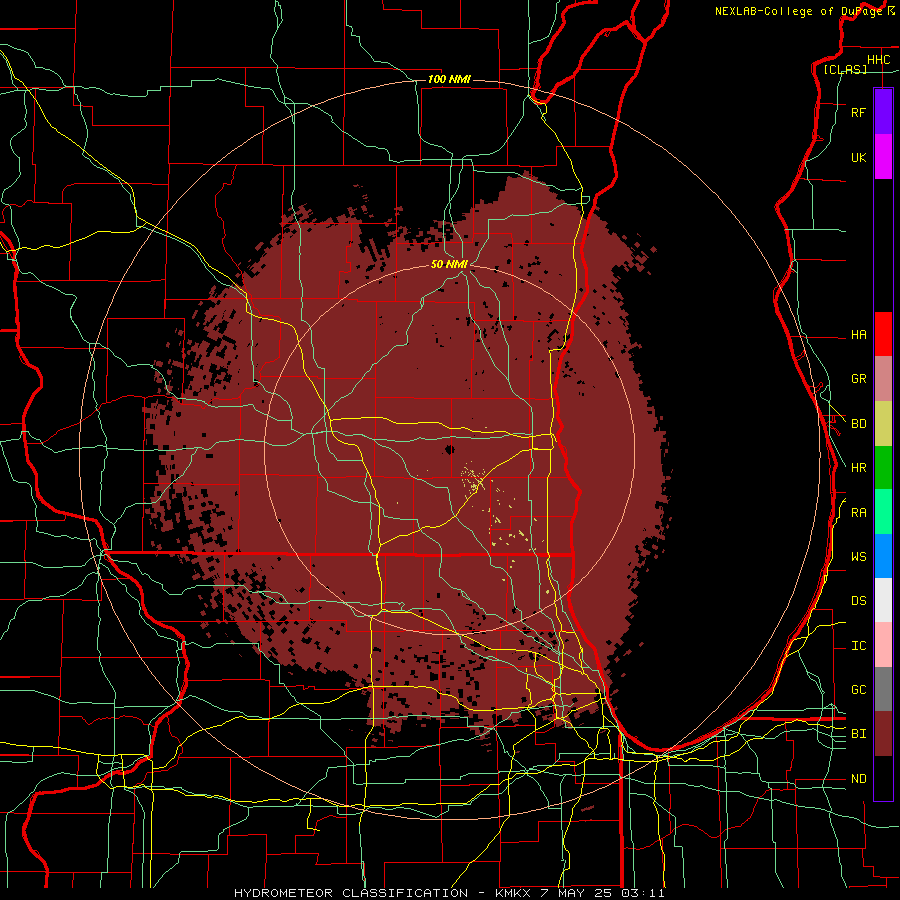Click the brown BI biological swatch in legend
The image size is (900, 900).
883,734
